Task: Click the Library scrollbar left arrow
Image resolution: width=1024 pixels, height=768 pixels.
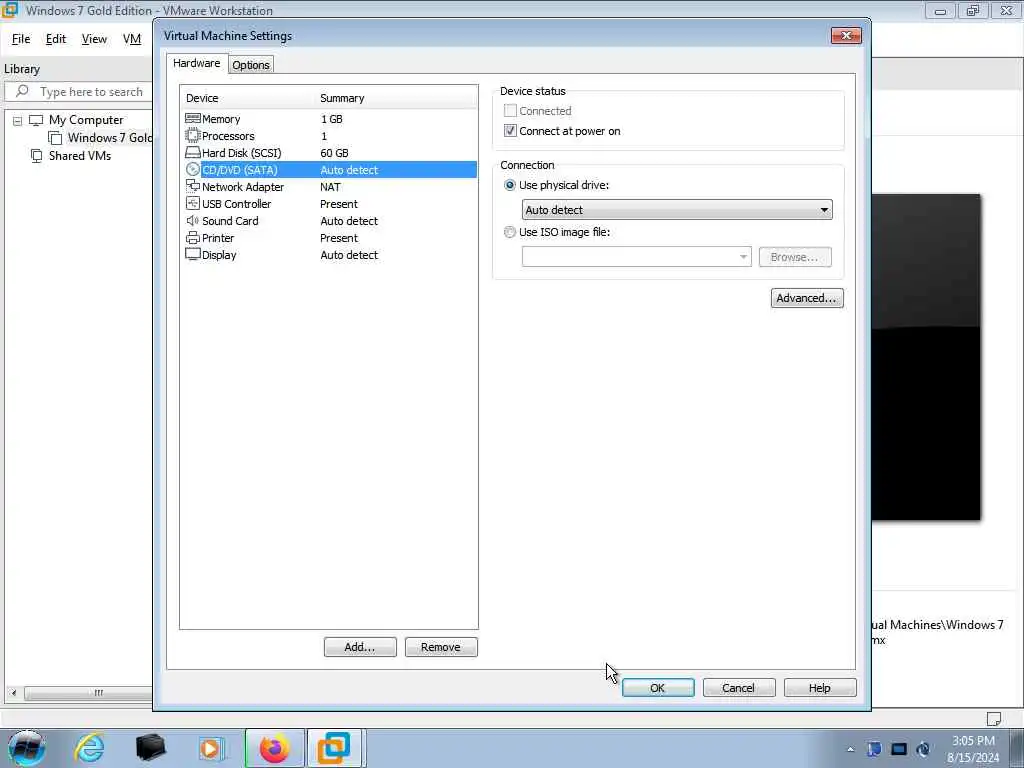Action: point(14,693)
